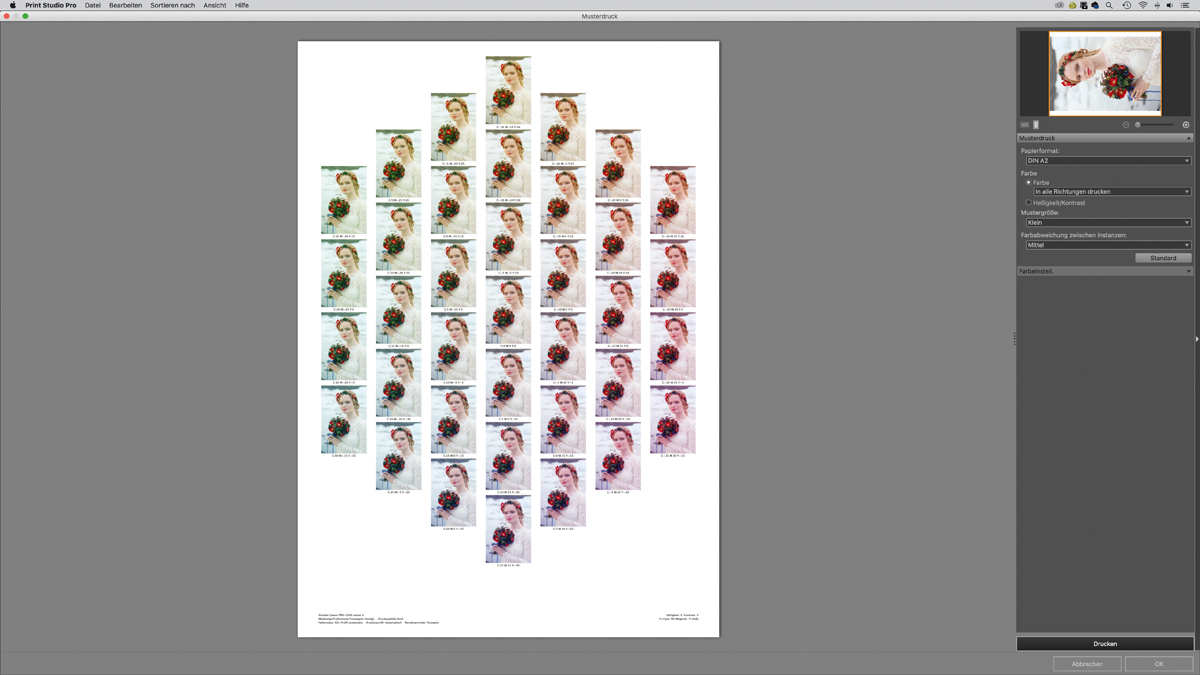Open Notification Center list icon

pyautogui.click(x=1186, y=5)
